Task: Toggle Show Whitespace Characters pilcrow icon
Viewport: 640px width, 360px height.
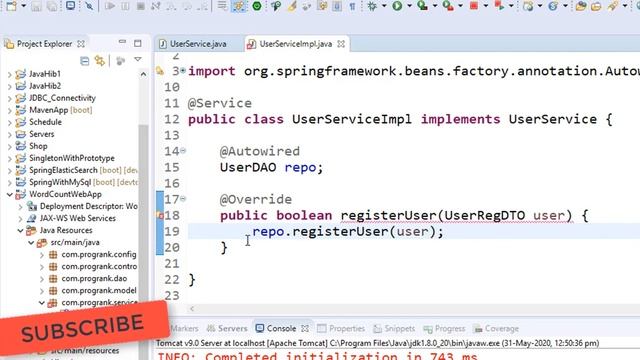Action: click(352, 6)
